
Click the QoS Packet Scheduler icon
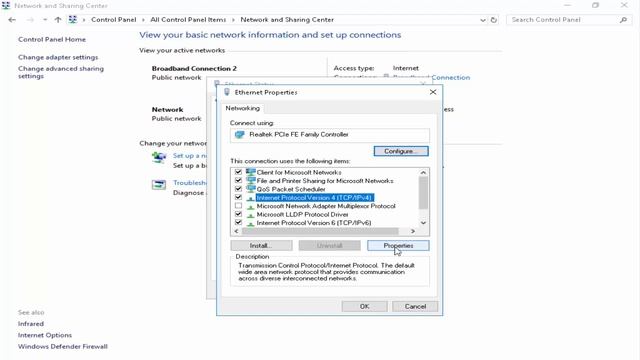click(250, 189)
